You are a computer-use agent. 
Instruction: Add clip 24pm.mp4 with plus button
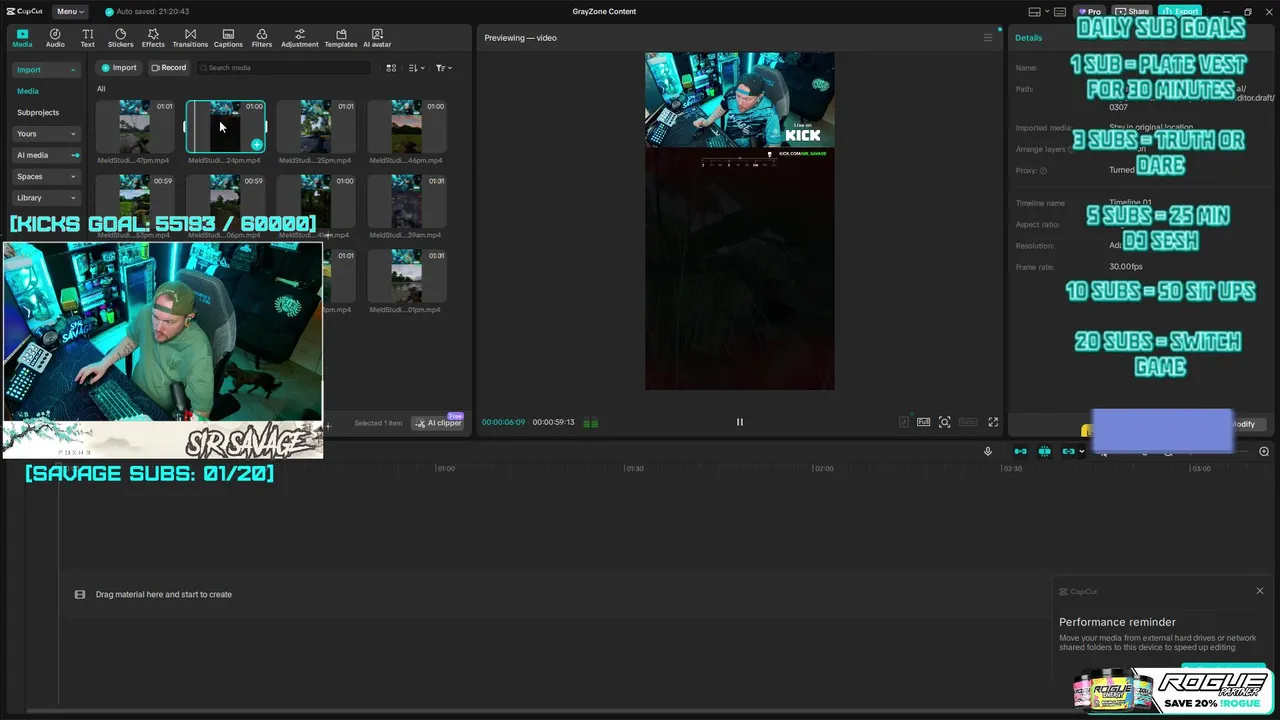click(x=257, y=145)
